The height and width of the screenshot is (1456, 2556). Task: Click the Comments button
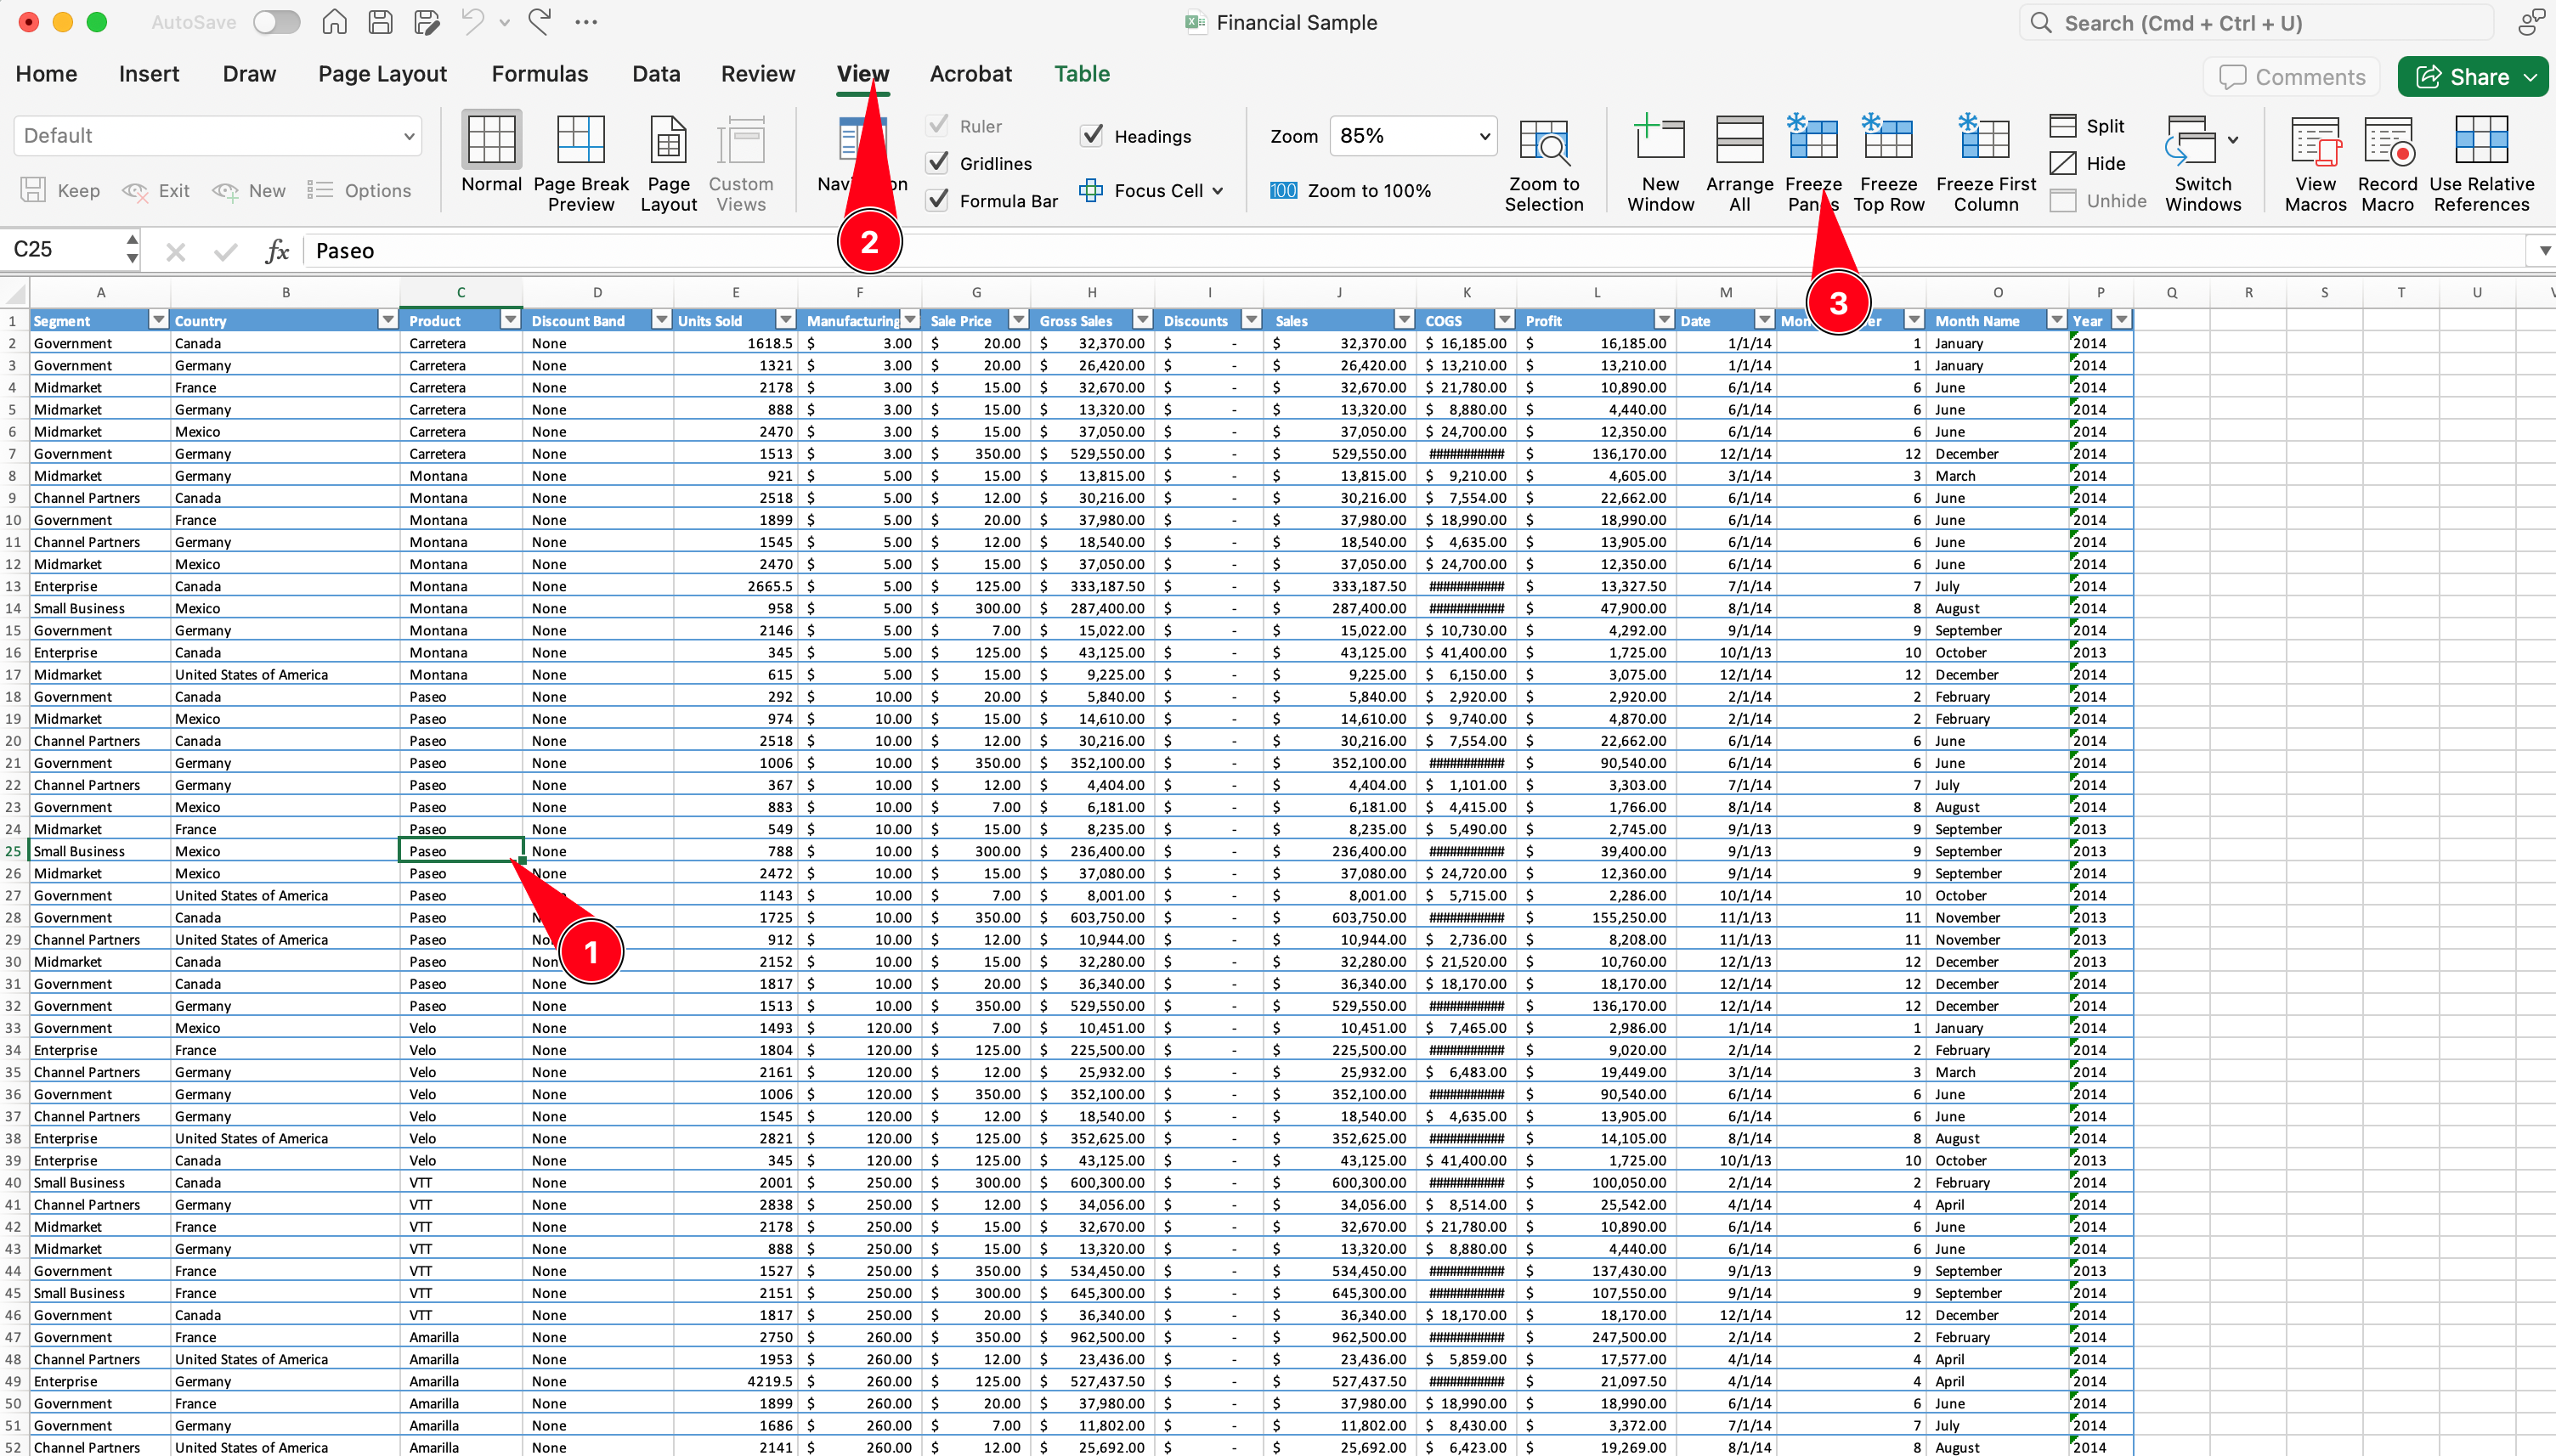point(2291,77)
